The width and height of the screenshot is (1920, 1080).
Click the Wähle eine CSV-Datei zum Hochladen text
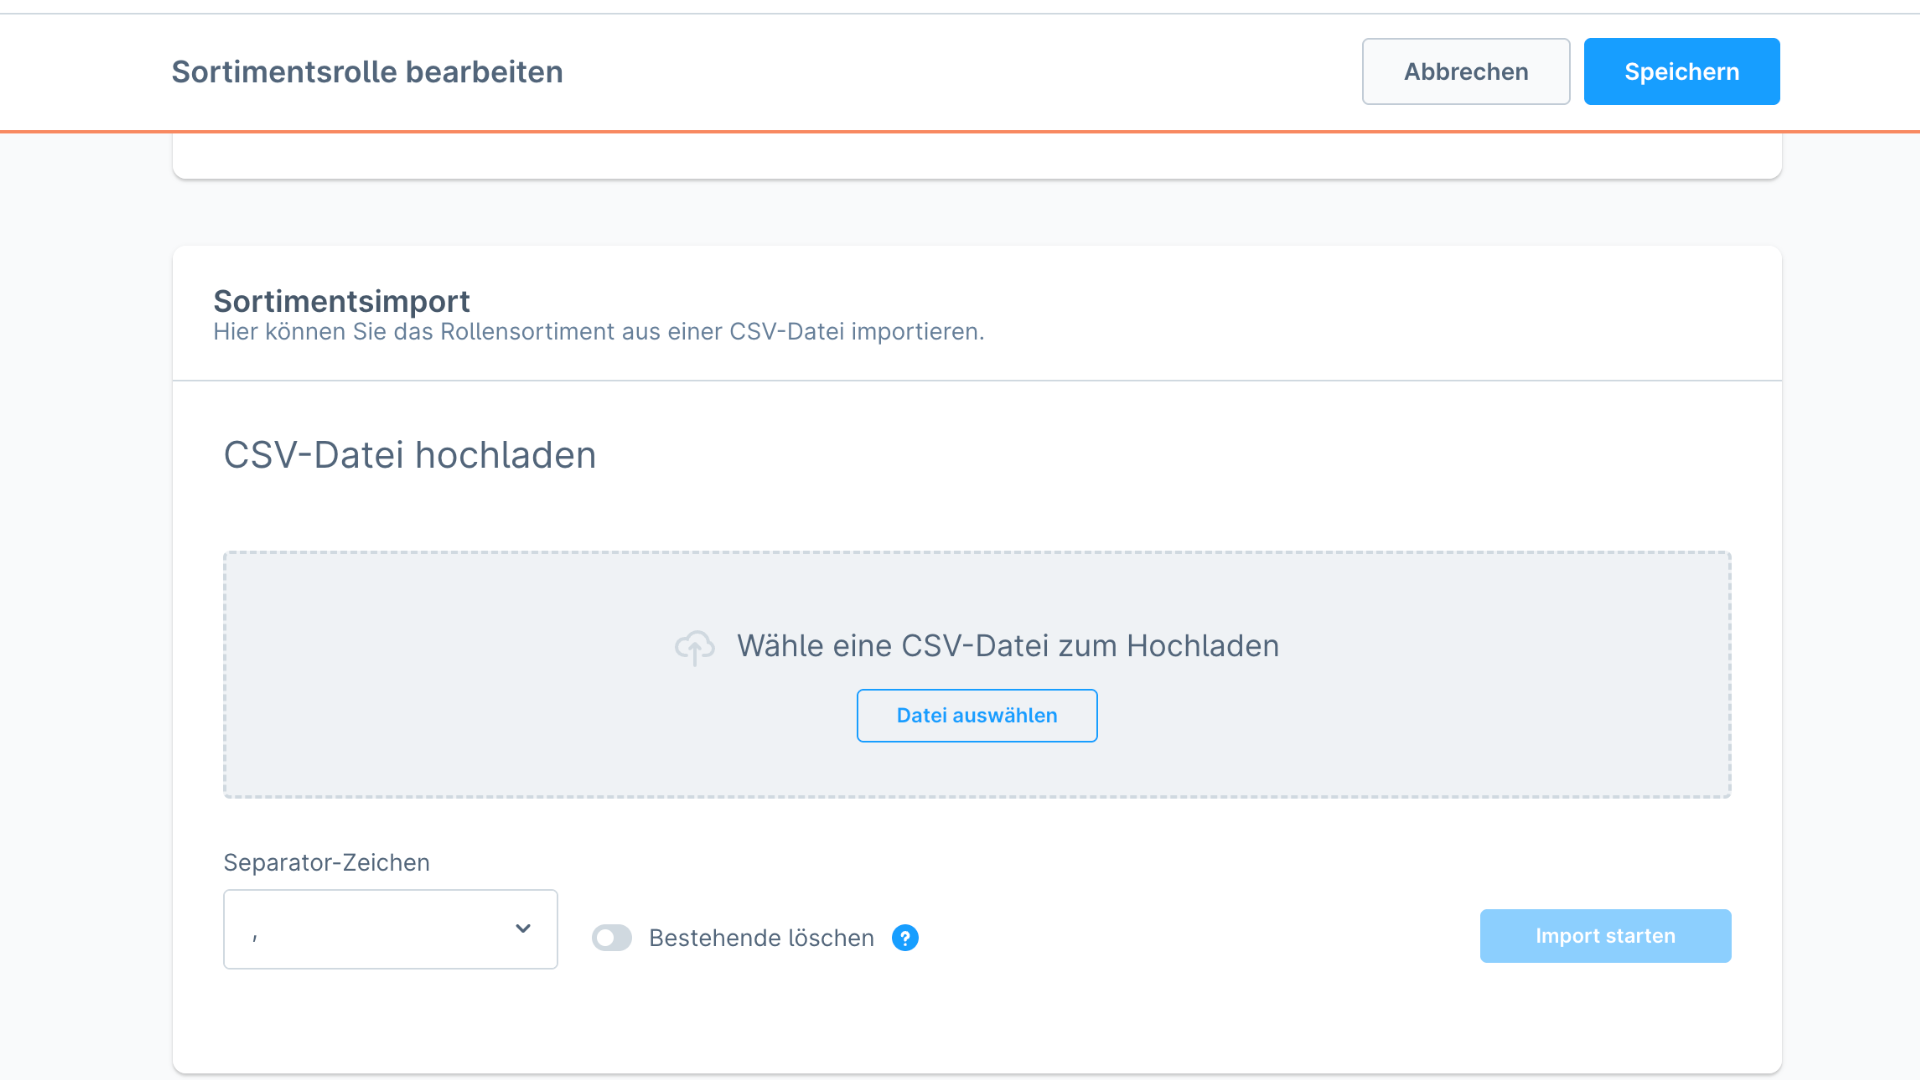pyautogui.click(x=1007, y=646)
